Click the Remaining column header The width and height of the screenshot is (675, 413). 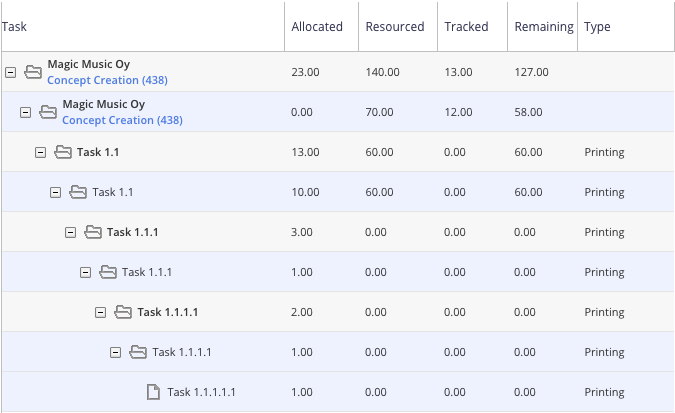coord(543,27)
